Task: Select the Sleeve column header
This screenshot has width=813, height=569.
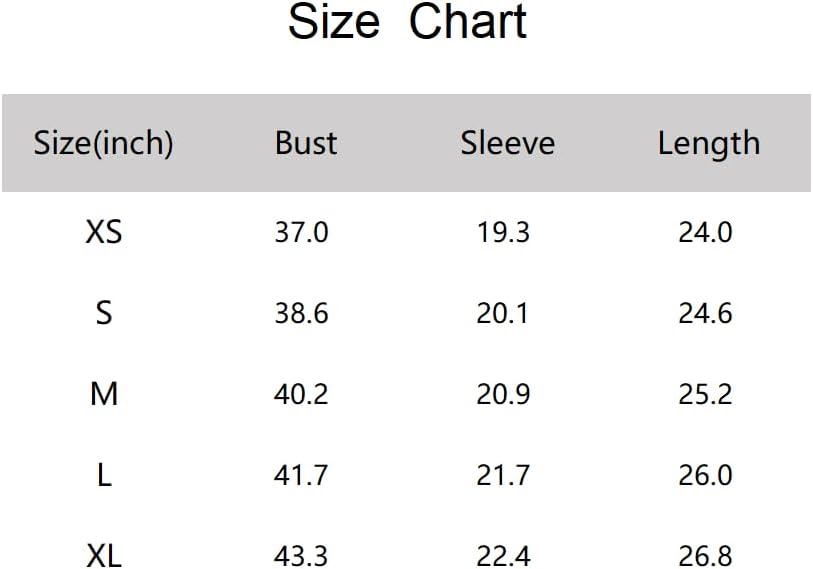Action: [507, 143]
